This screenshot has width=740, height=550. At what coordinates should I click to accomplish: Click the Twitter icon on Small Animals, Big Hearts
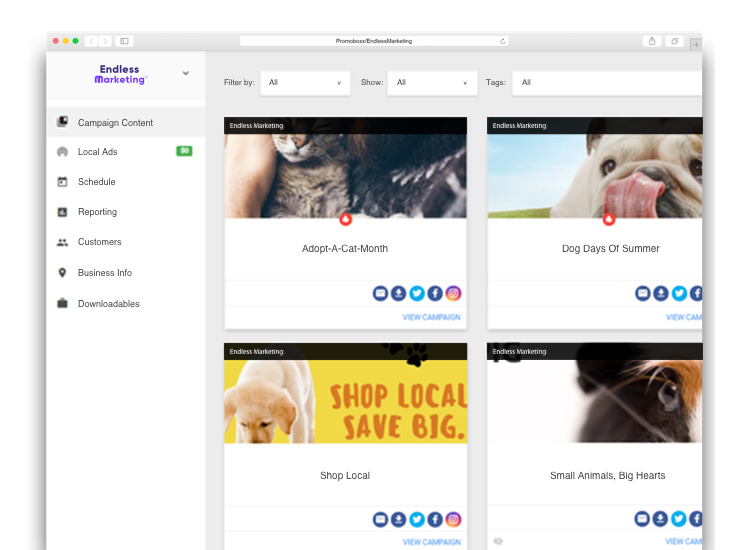click(x=679, y=519)
